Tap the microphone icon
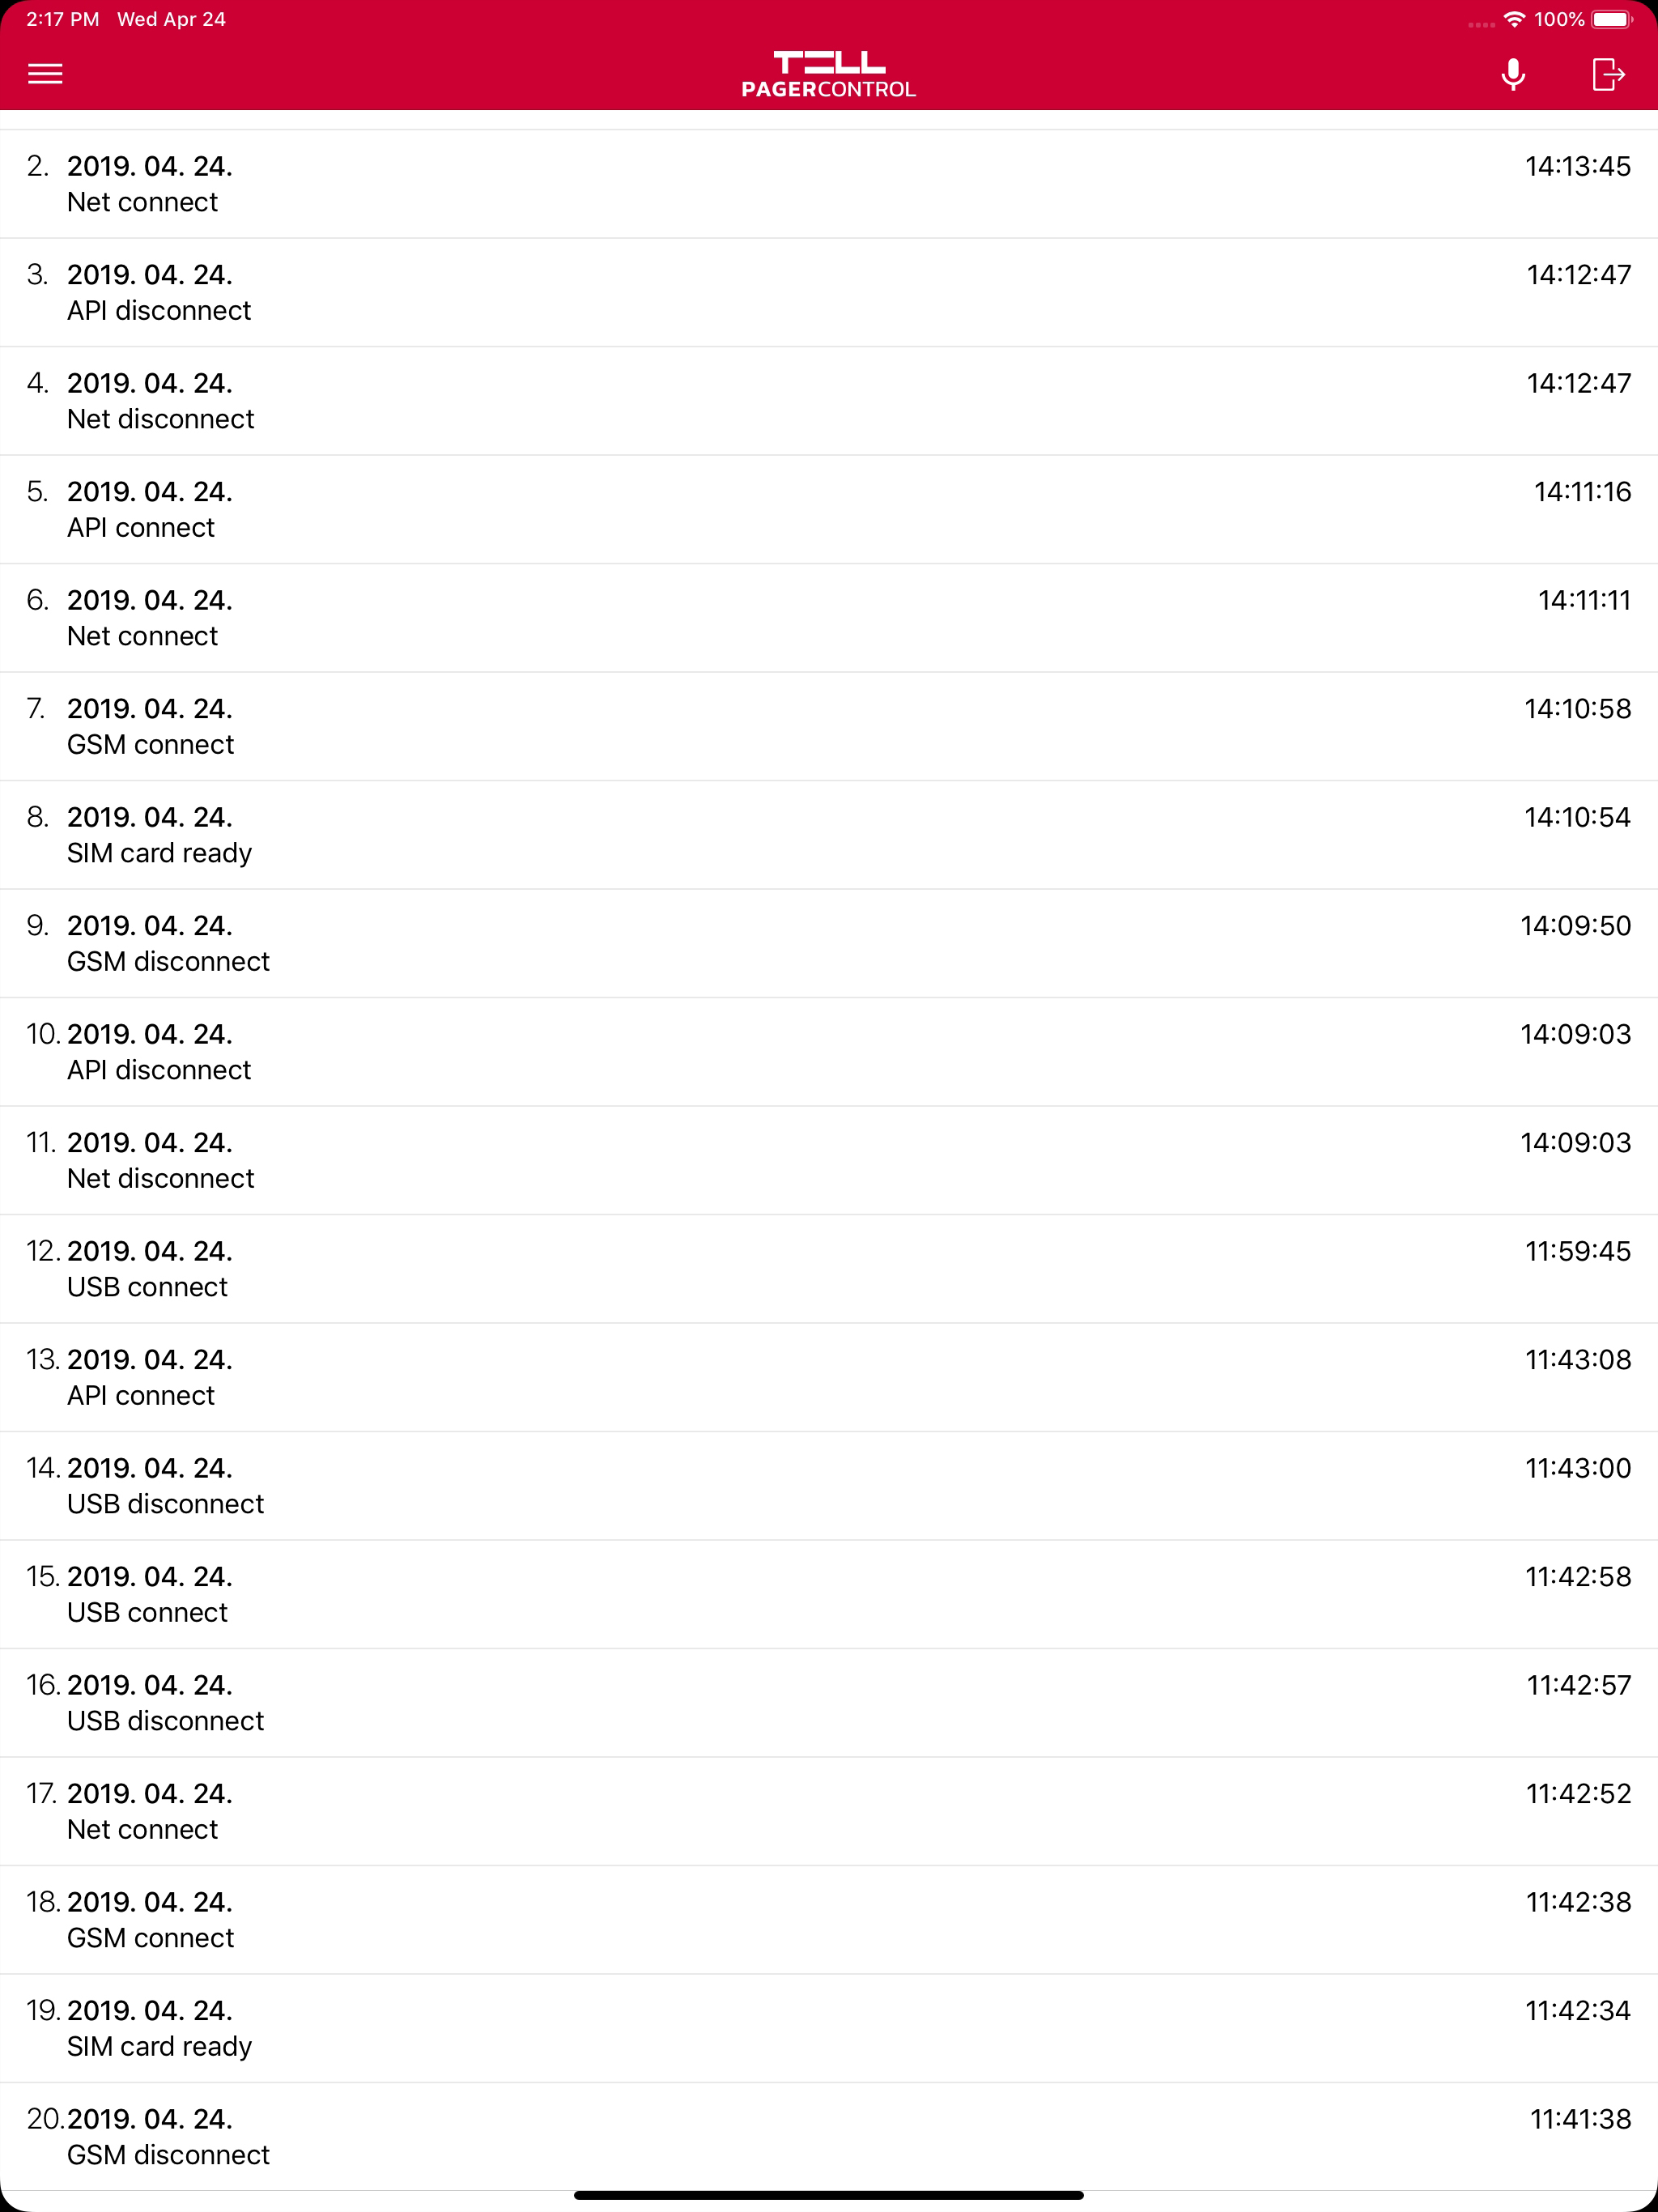1658x2212 pixels. 1513,74
